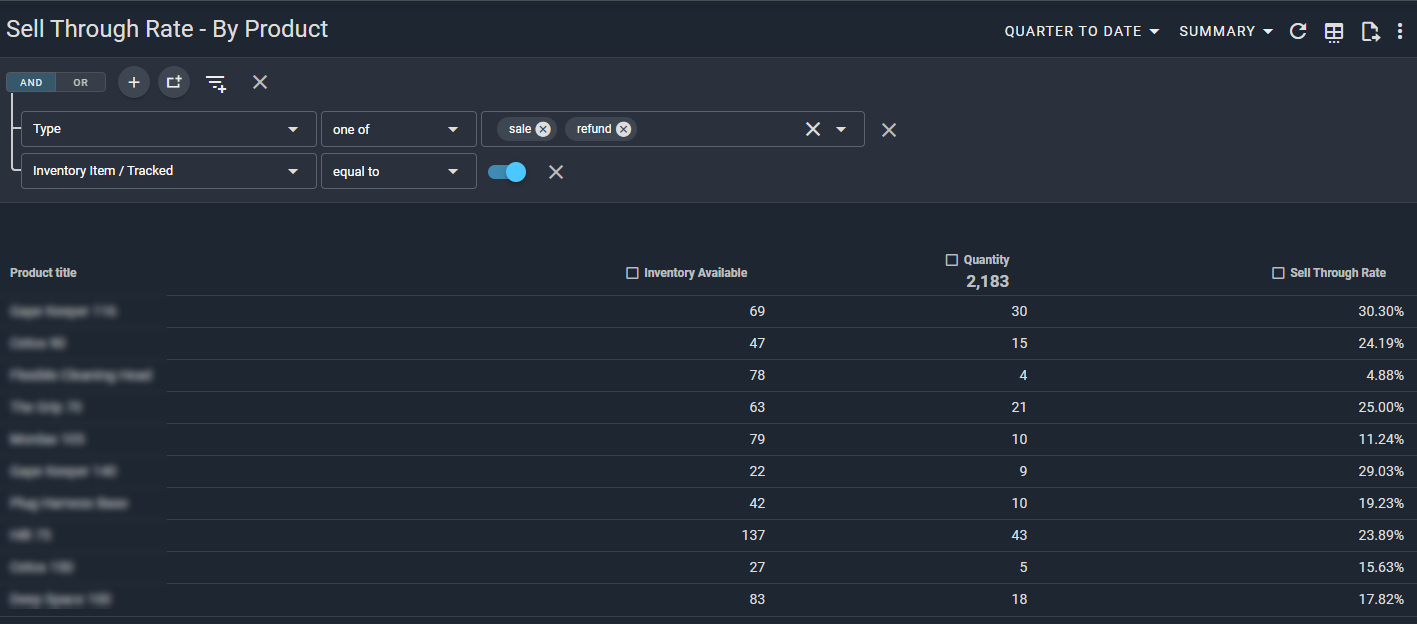Toggle the Inventory Item Tracked switch
The width and height of the screenshot is (1417, 624).
coord(507,172)
